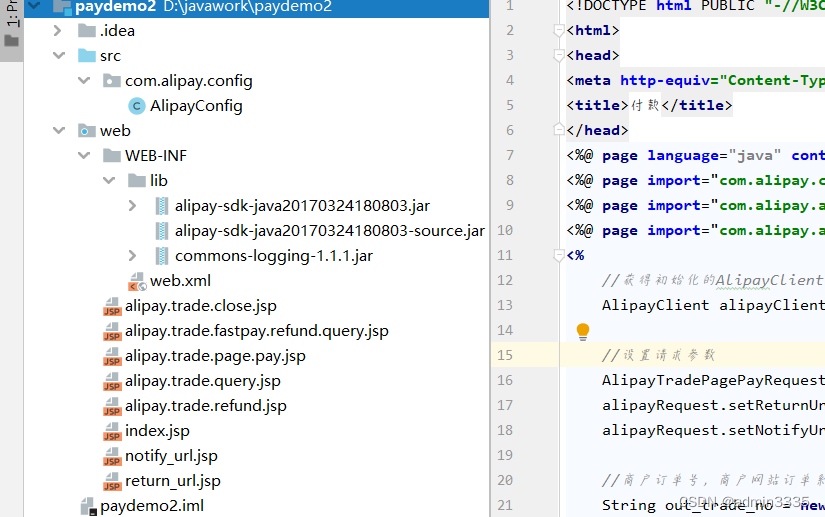Click the index.jsp file icon
Viewport: 825px width, 517px height.
(112, 431)
